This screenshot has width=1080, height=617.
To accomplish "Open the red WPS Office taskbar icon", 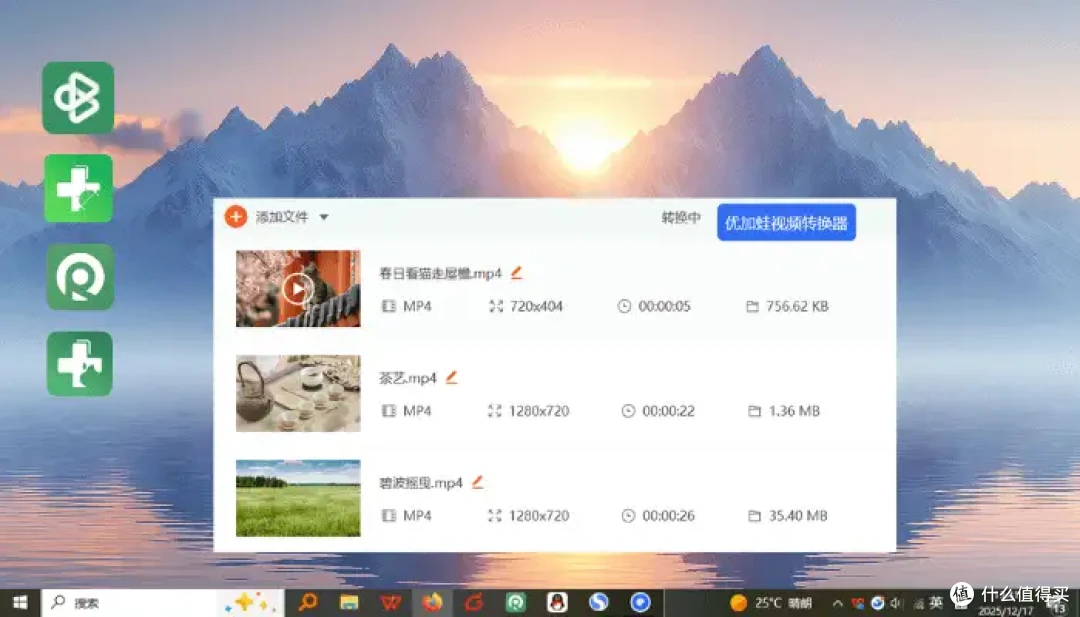I will (x=391, y=603).
